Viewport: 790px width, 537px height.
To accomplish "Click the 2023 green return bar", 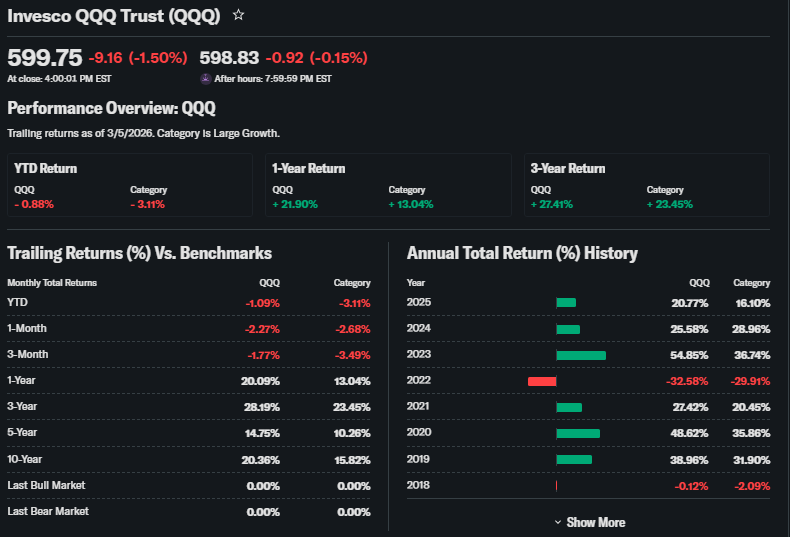I will pyautogui.click(x=581, y=355).
